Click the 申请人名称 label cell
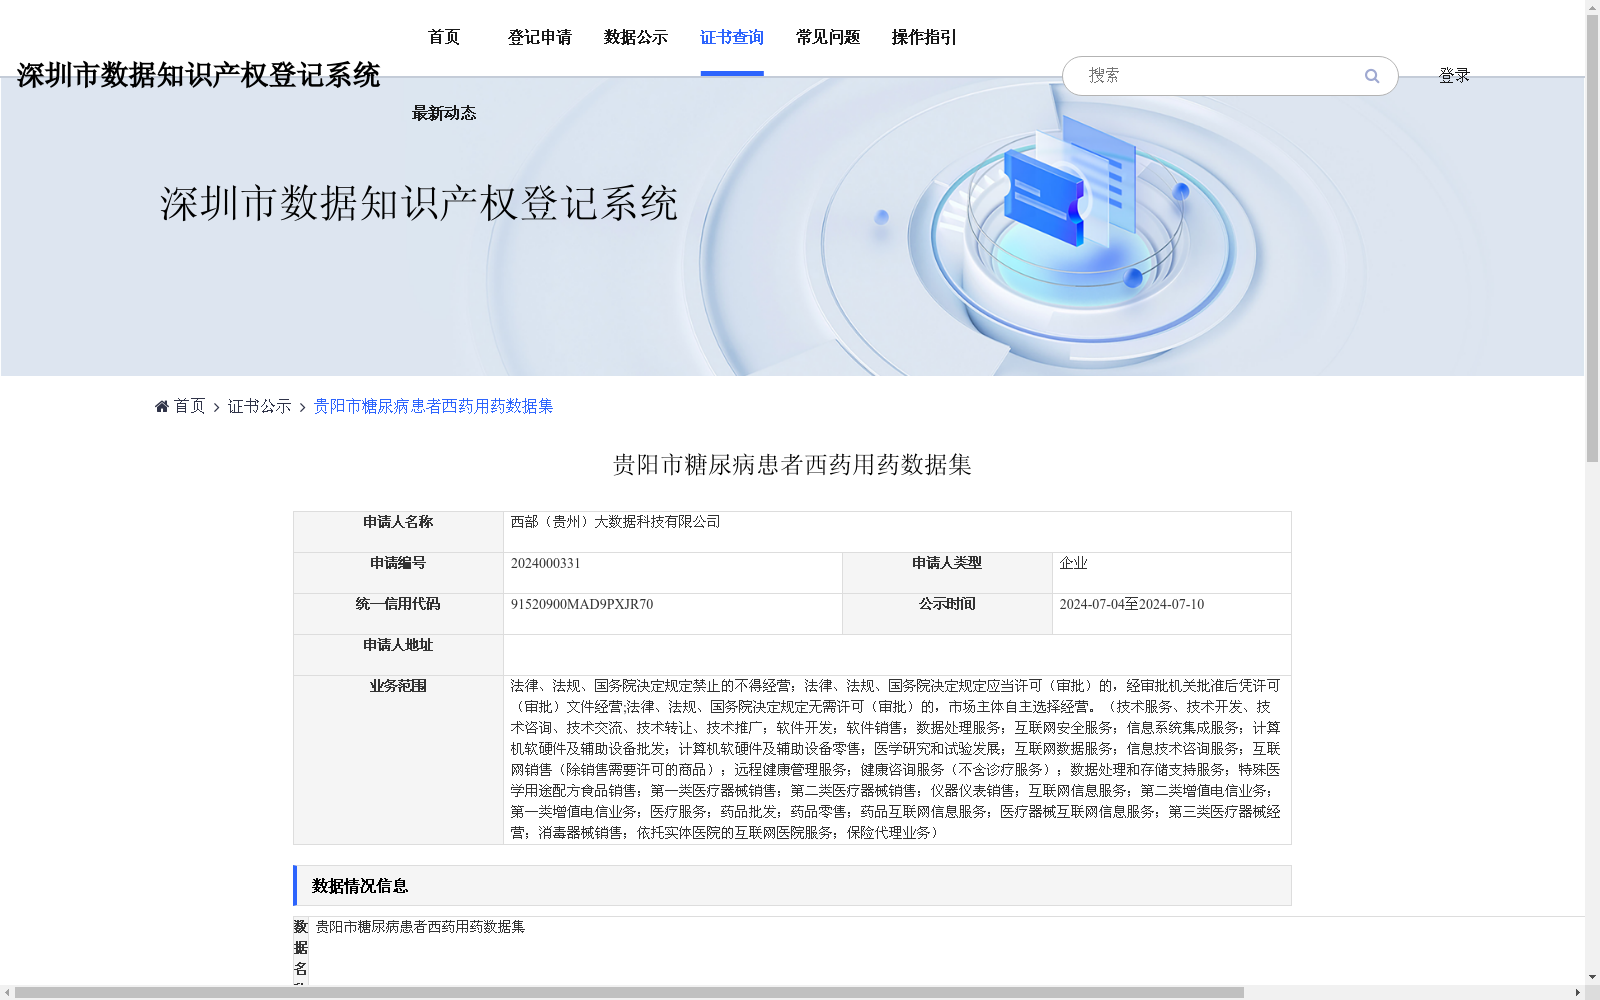This screenshot has width=1600, height=1000. point(398,532)
